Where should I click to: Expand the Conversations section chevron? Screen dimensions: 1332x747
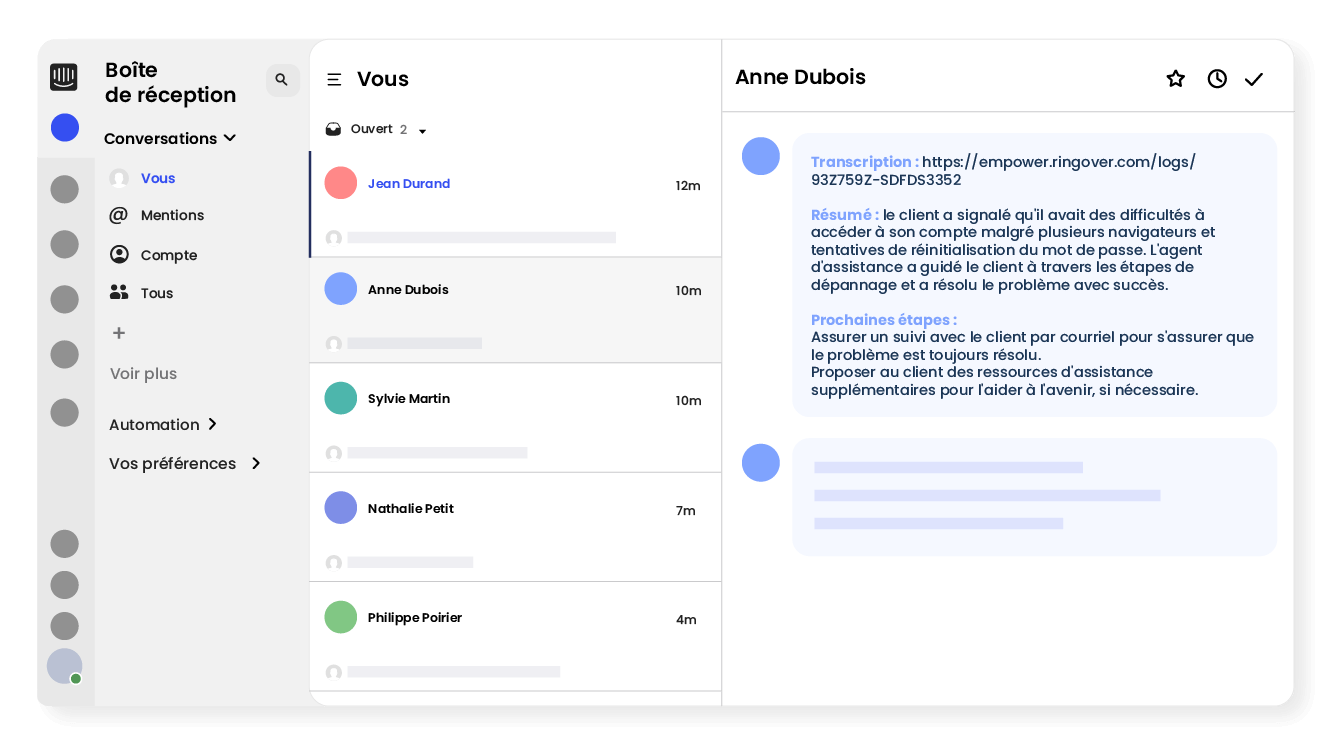(230, 138)
